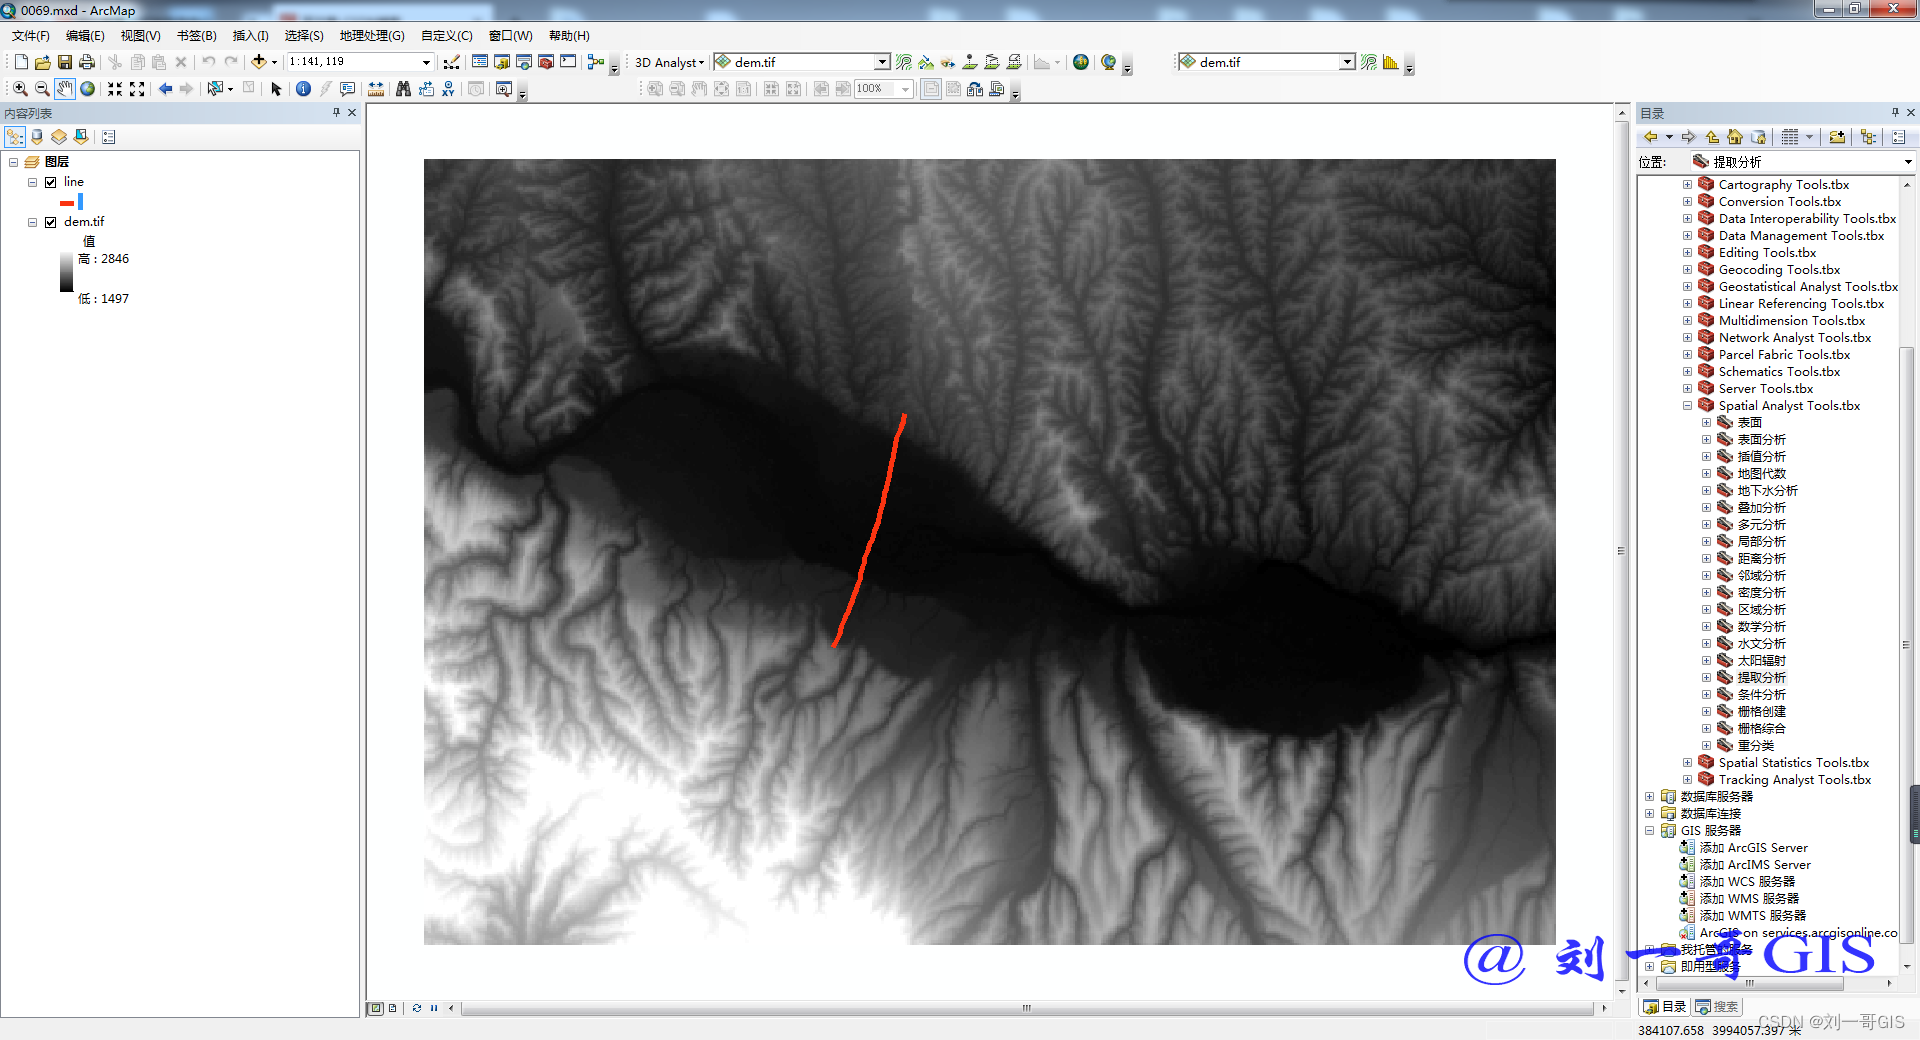Toggle catalog tree contents panel
The image size is (1920, 1040).
(1868, 137)
